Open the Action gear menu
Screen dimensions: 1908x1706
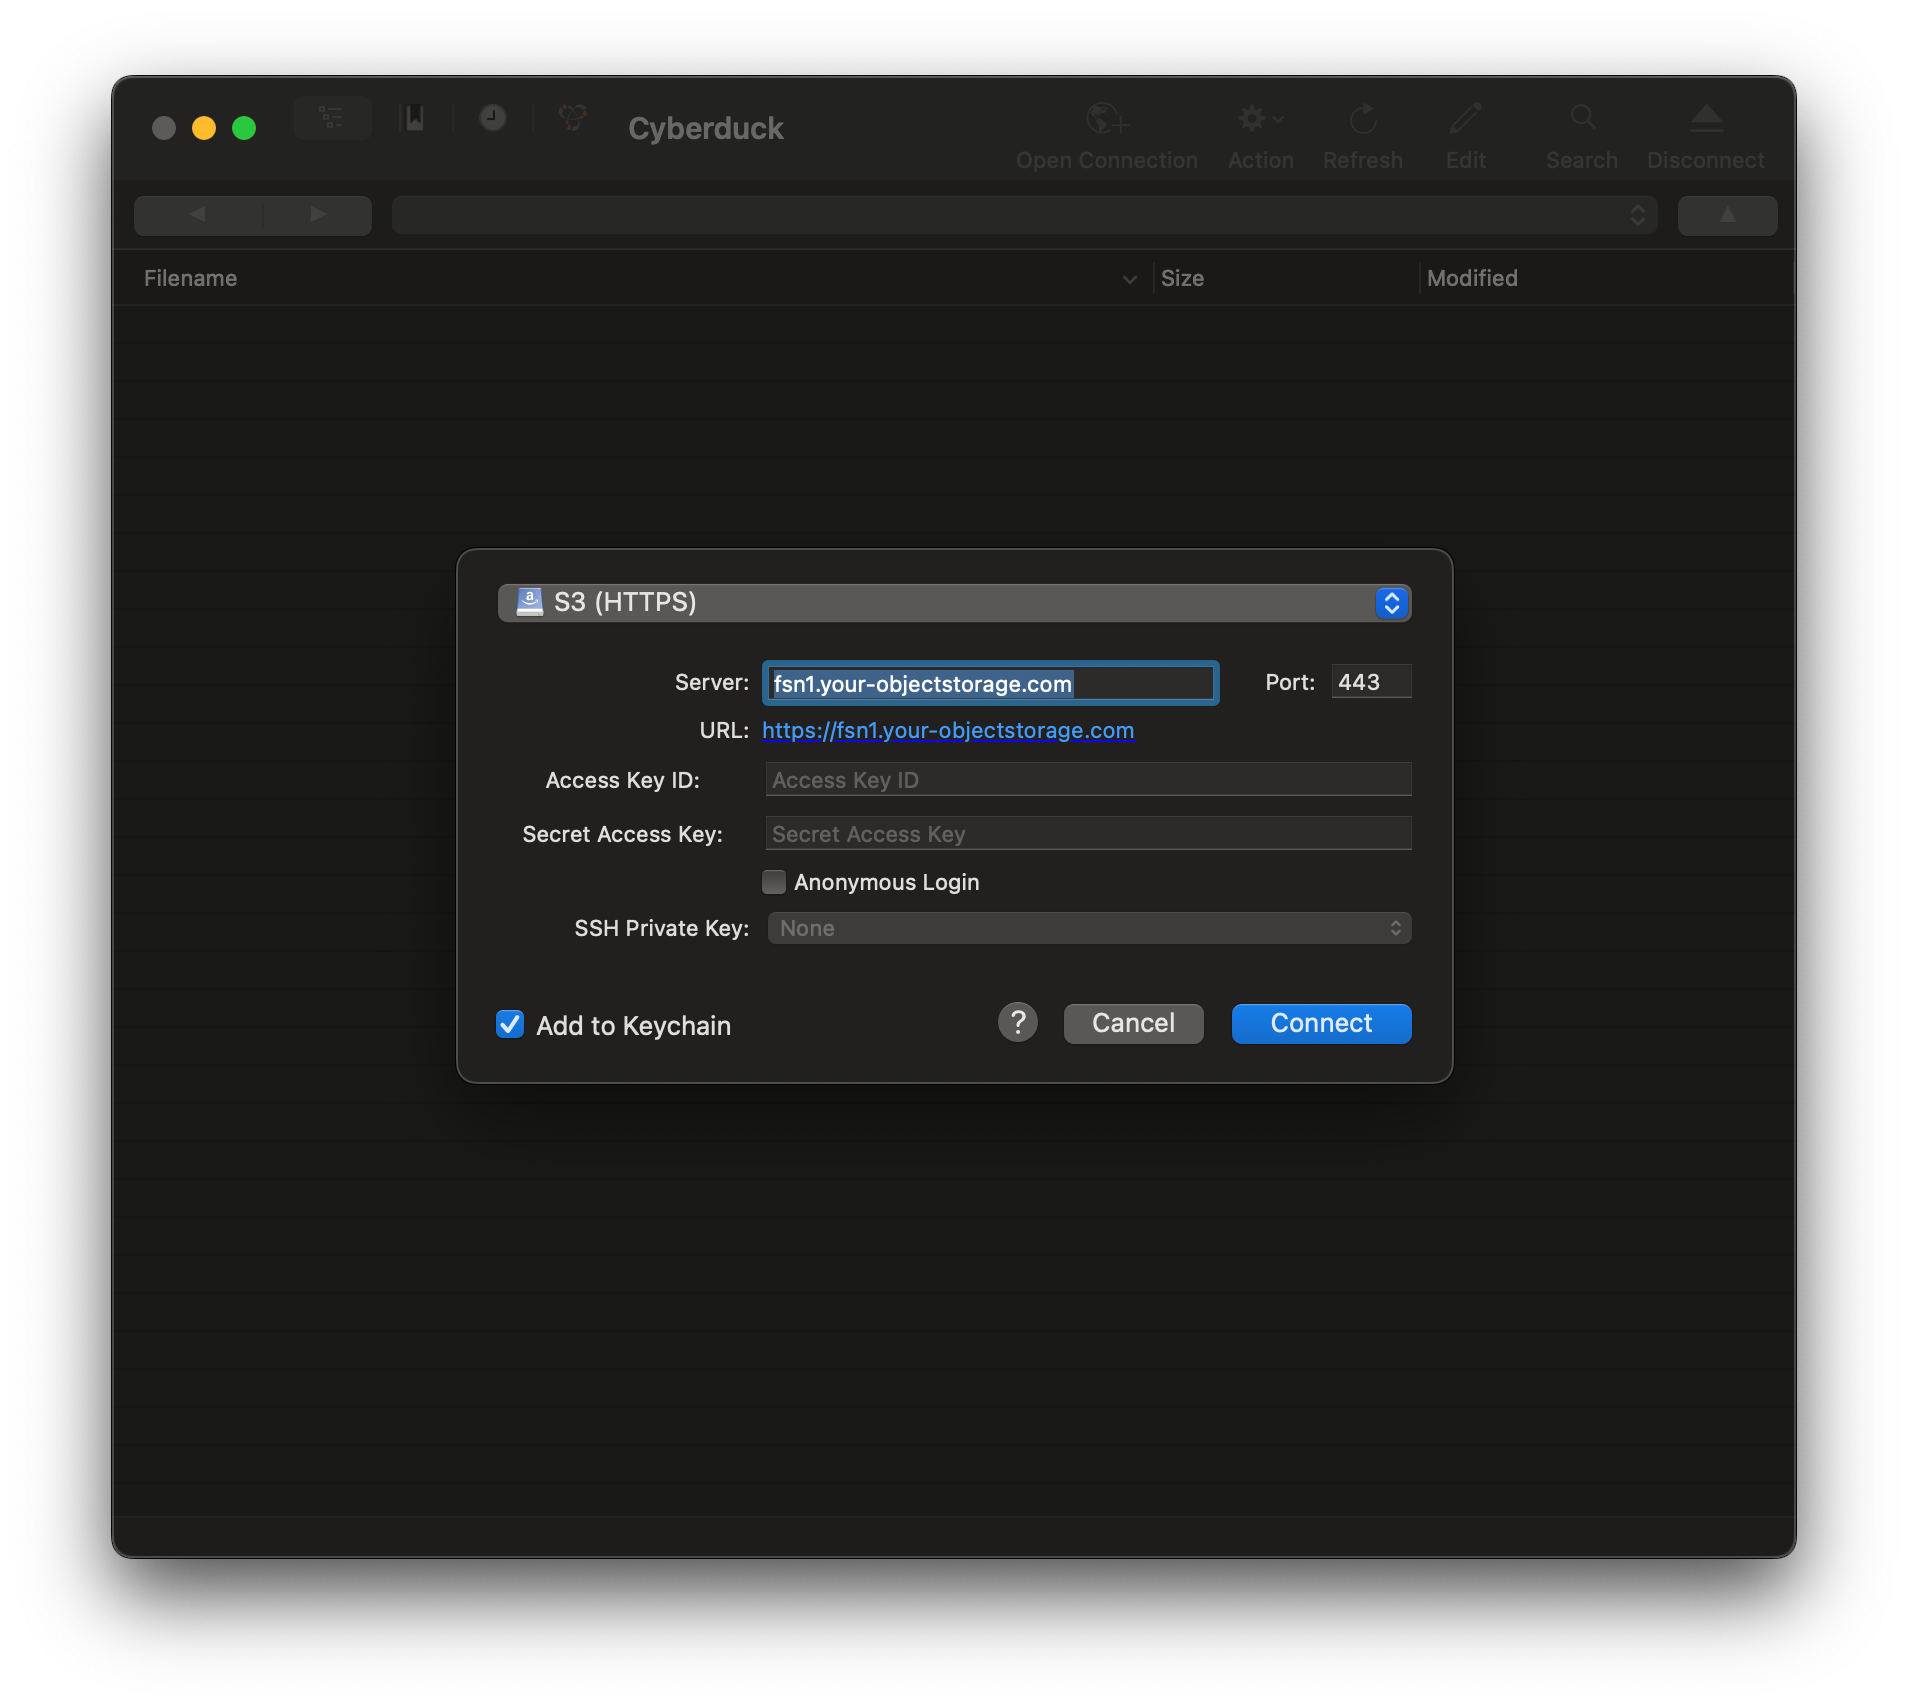1259,120
